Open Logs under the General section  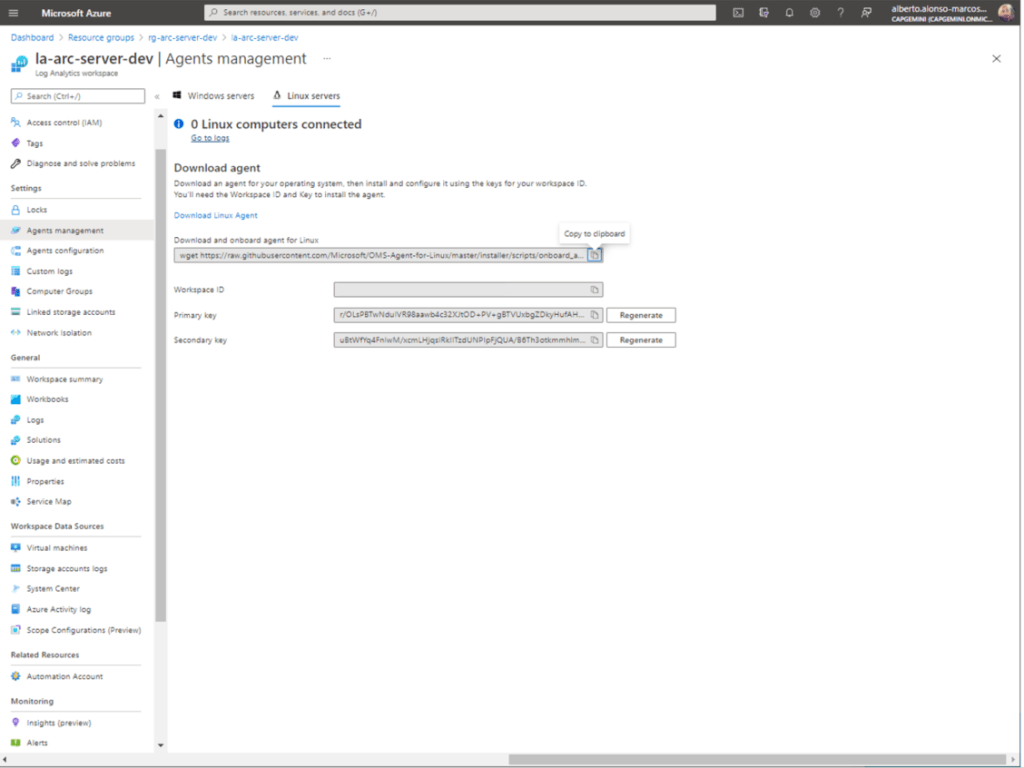[x=36, y=420]
